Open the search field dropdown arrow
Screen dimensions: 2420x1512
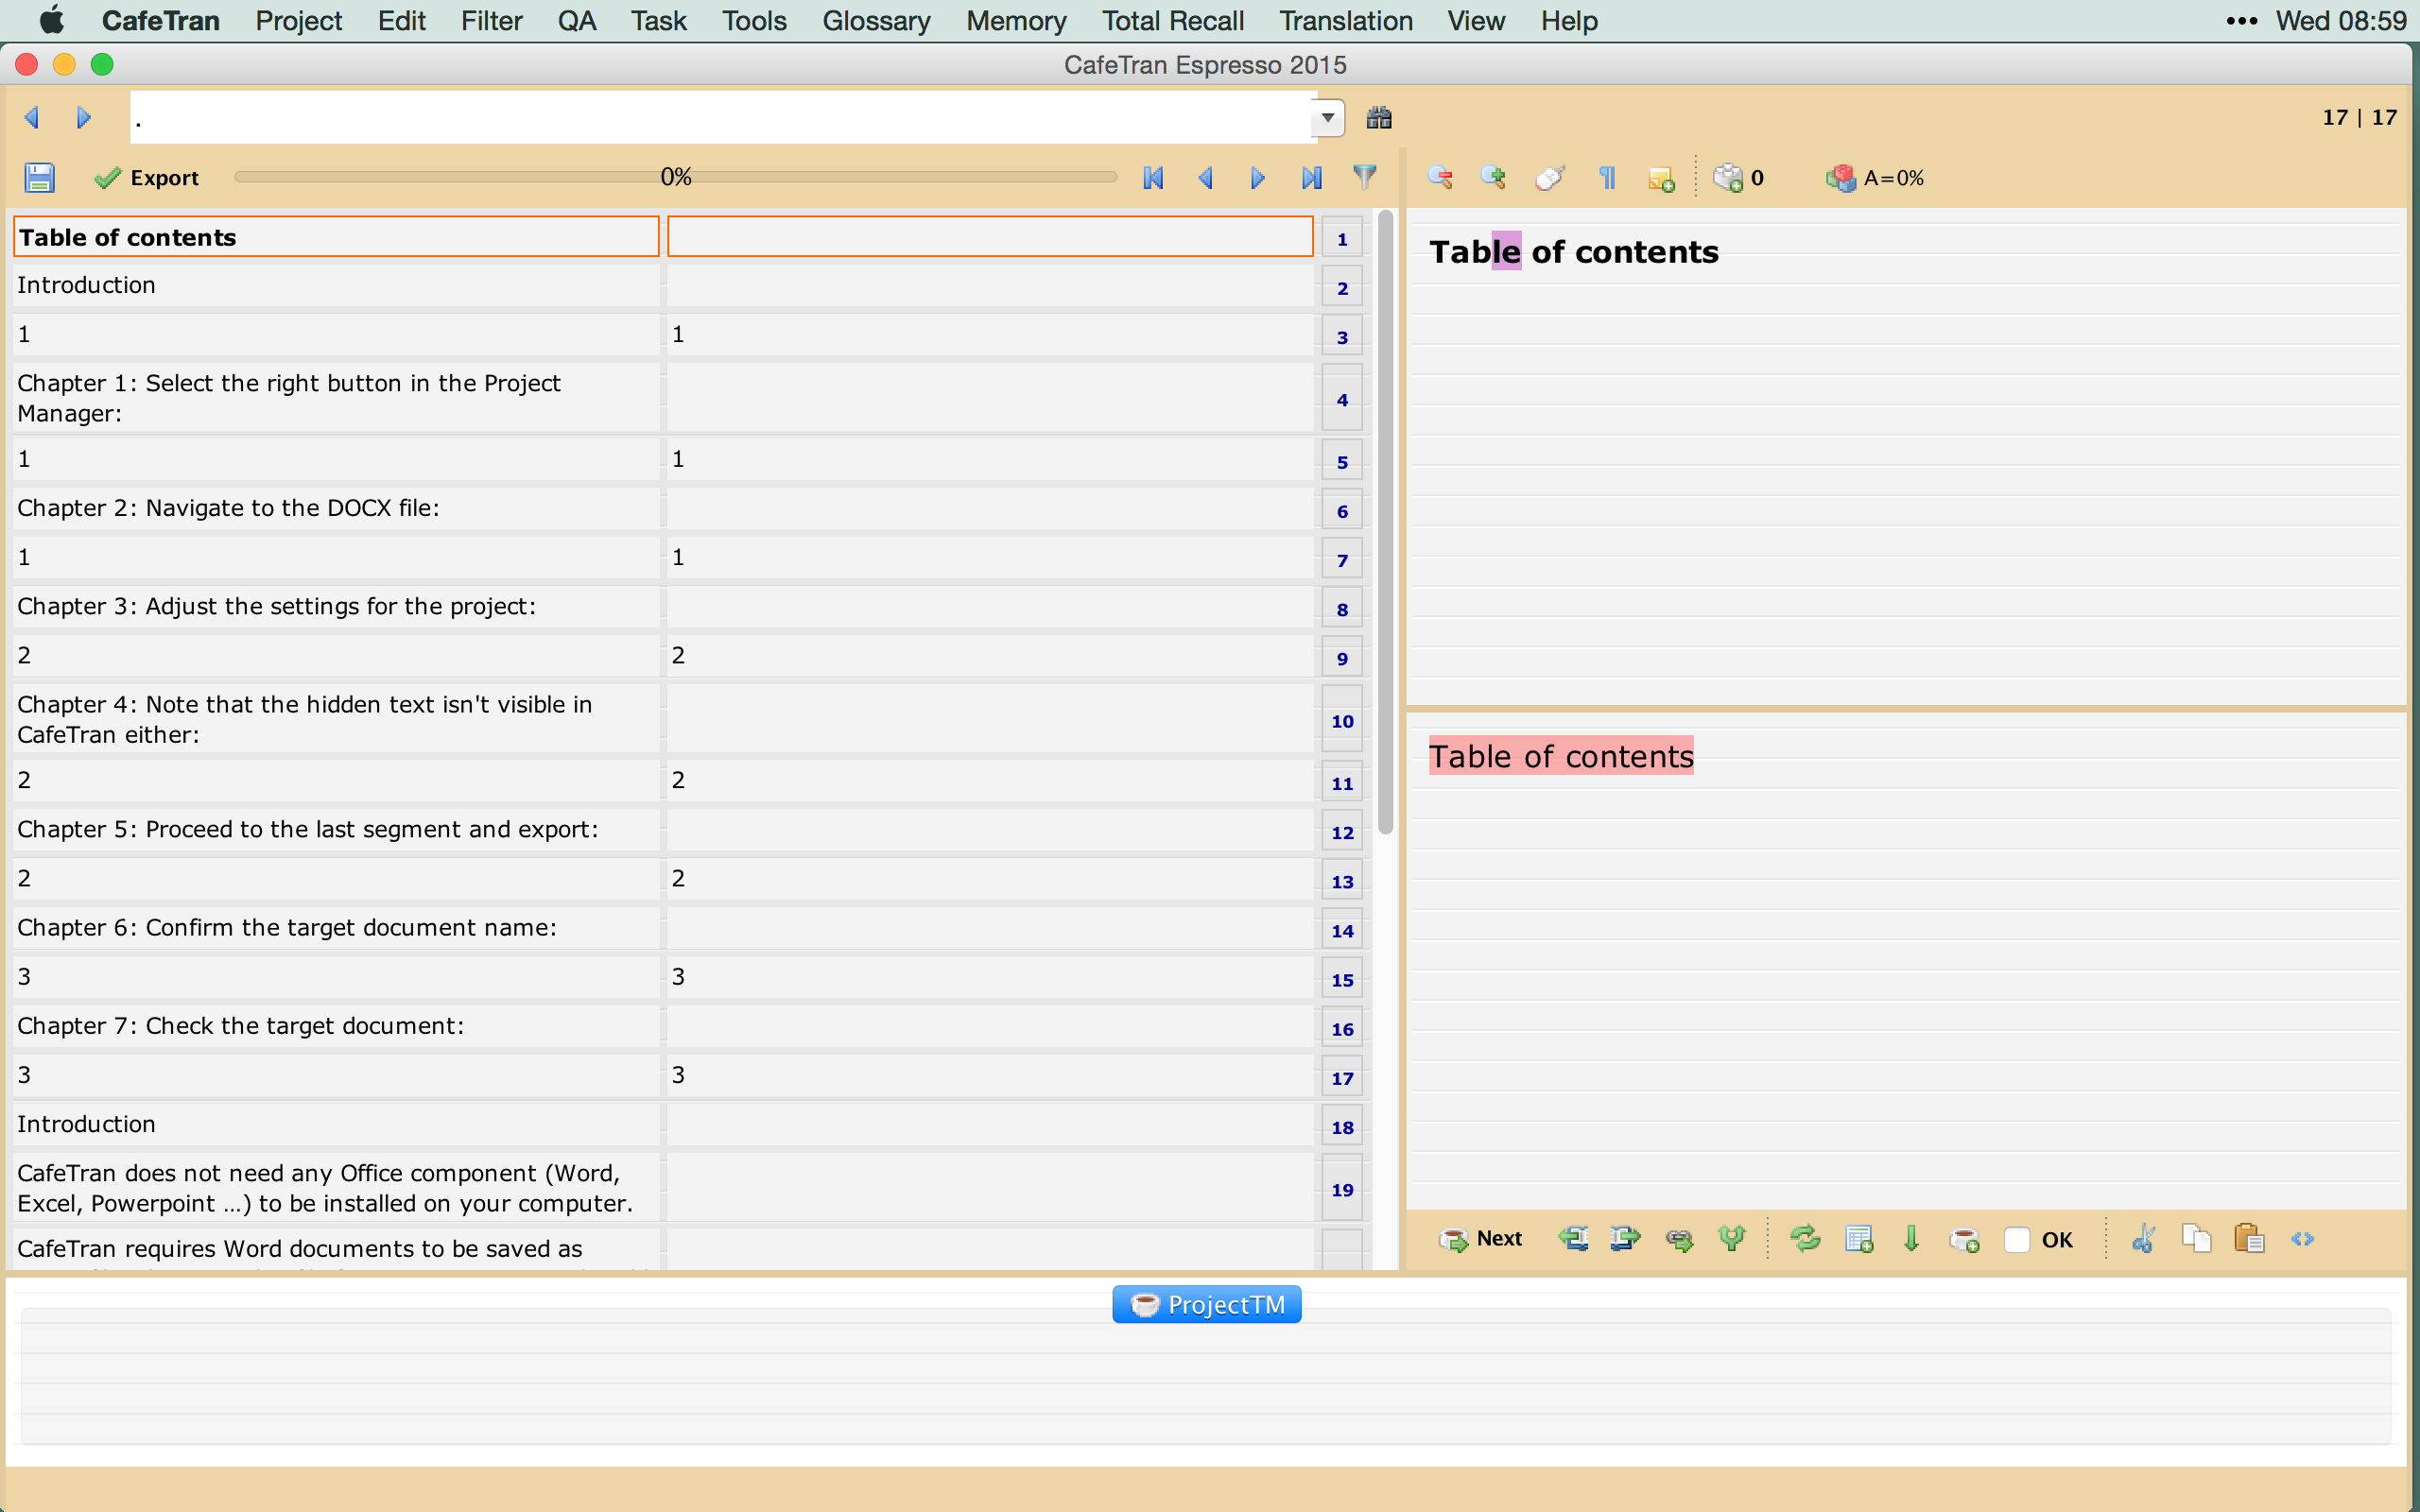[1327, 118]
